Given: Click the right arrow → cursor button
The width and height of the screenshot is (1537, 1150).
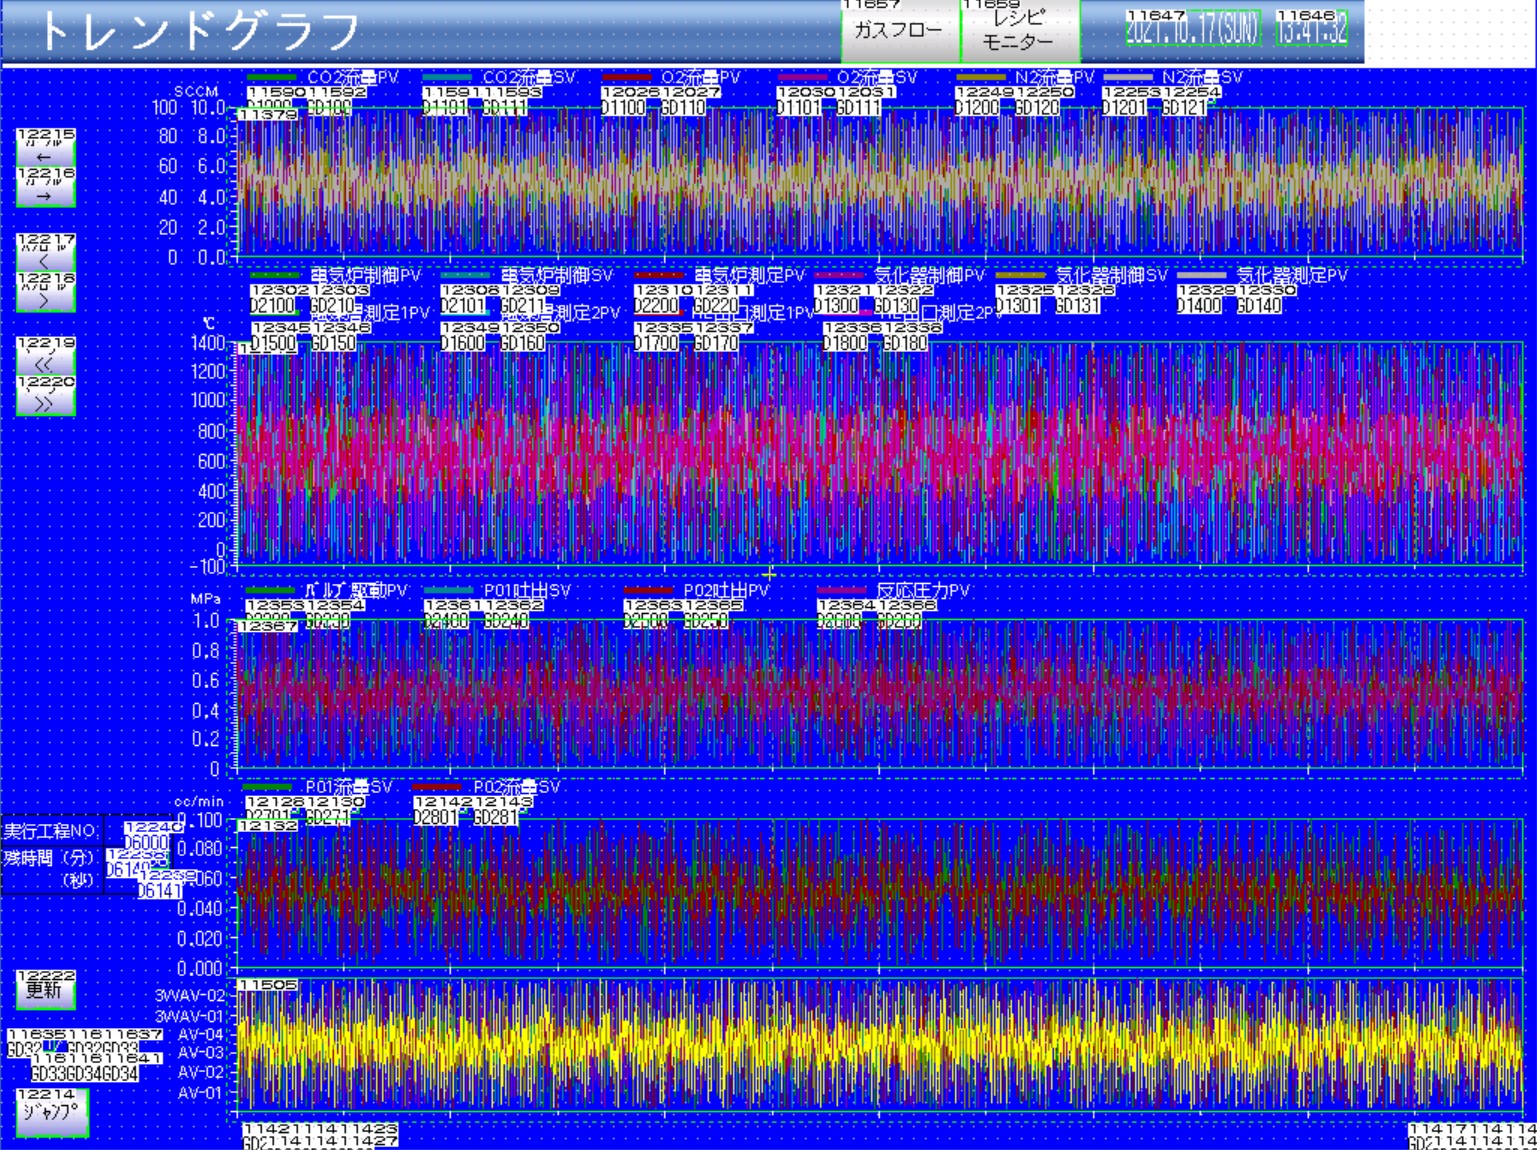Looking at the screenshot, I should 46,188.
